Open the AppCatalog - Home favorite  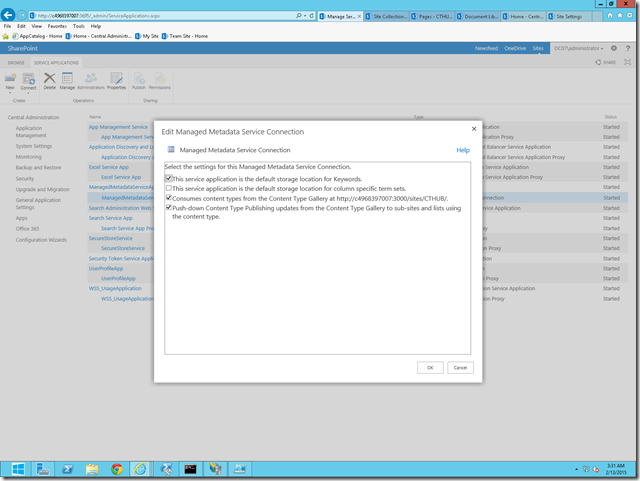tap(37, 36)
